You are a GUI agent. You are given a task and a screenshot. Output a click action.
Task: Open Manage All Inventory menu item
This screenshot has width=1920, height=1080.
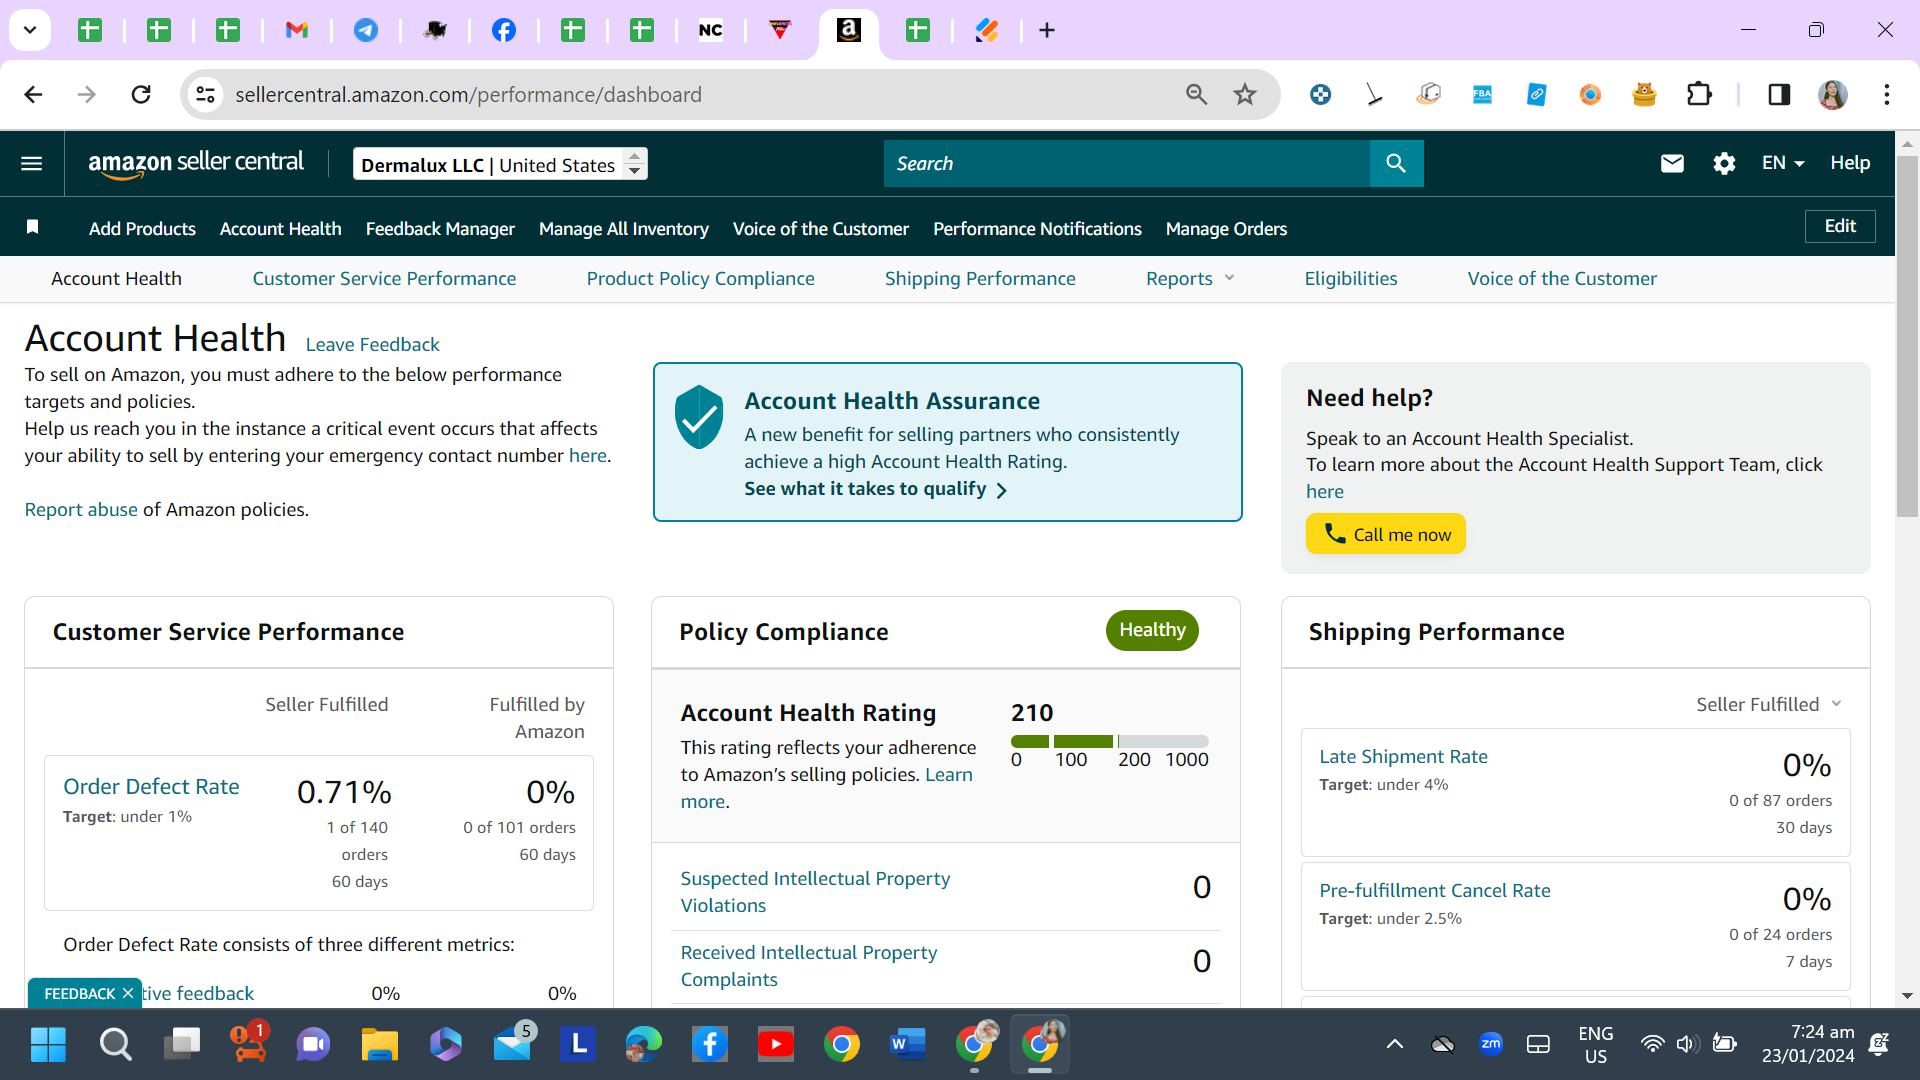point(624,229)
